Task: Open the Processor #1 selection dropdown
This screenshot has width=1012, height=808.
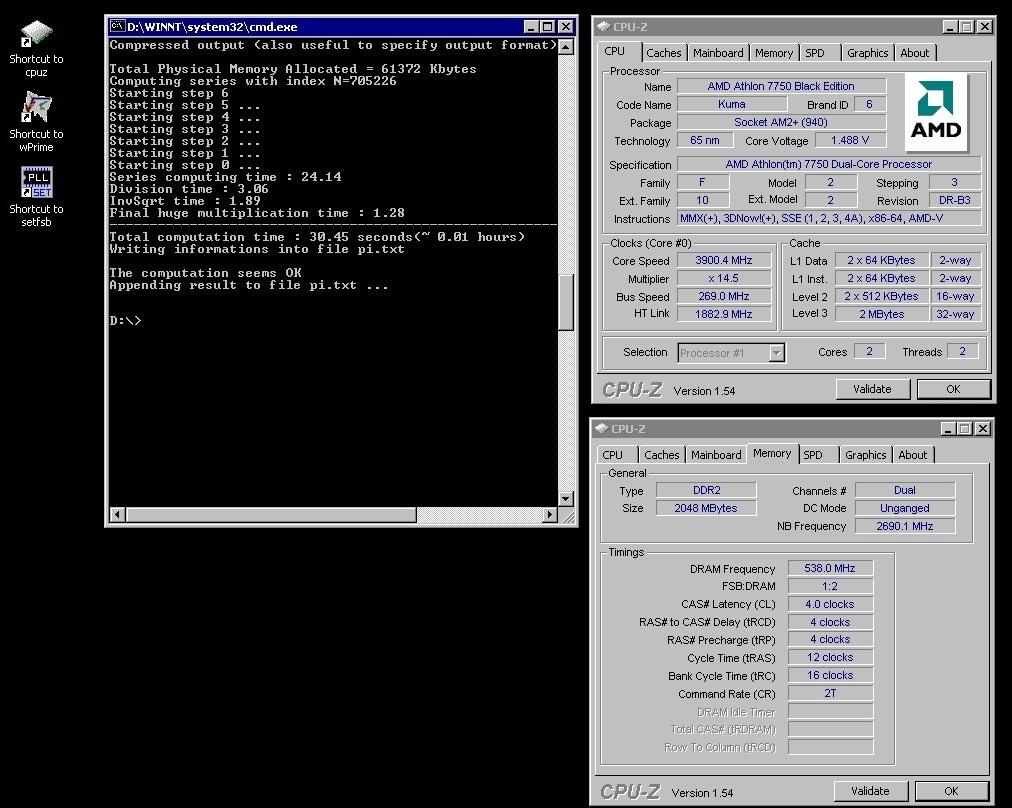Action: [776, 353]
